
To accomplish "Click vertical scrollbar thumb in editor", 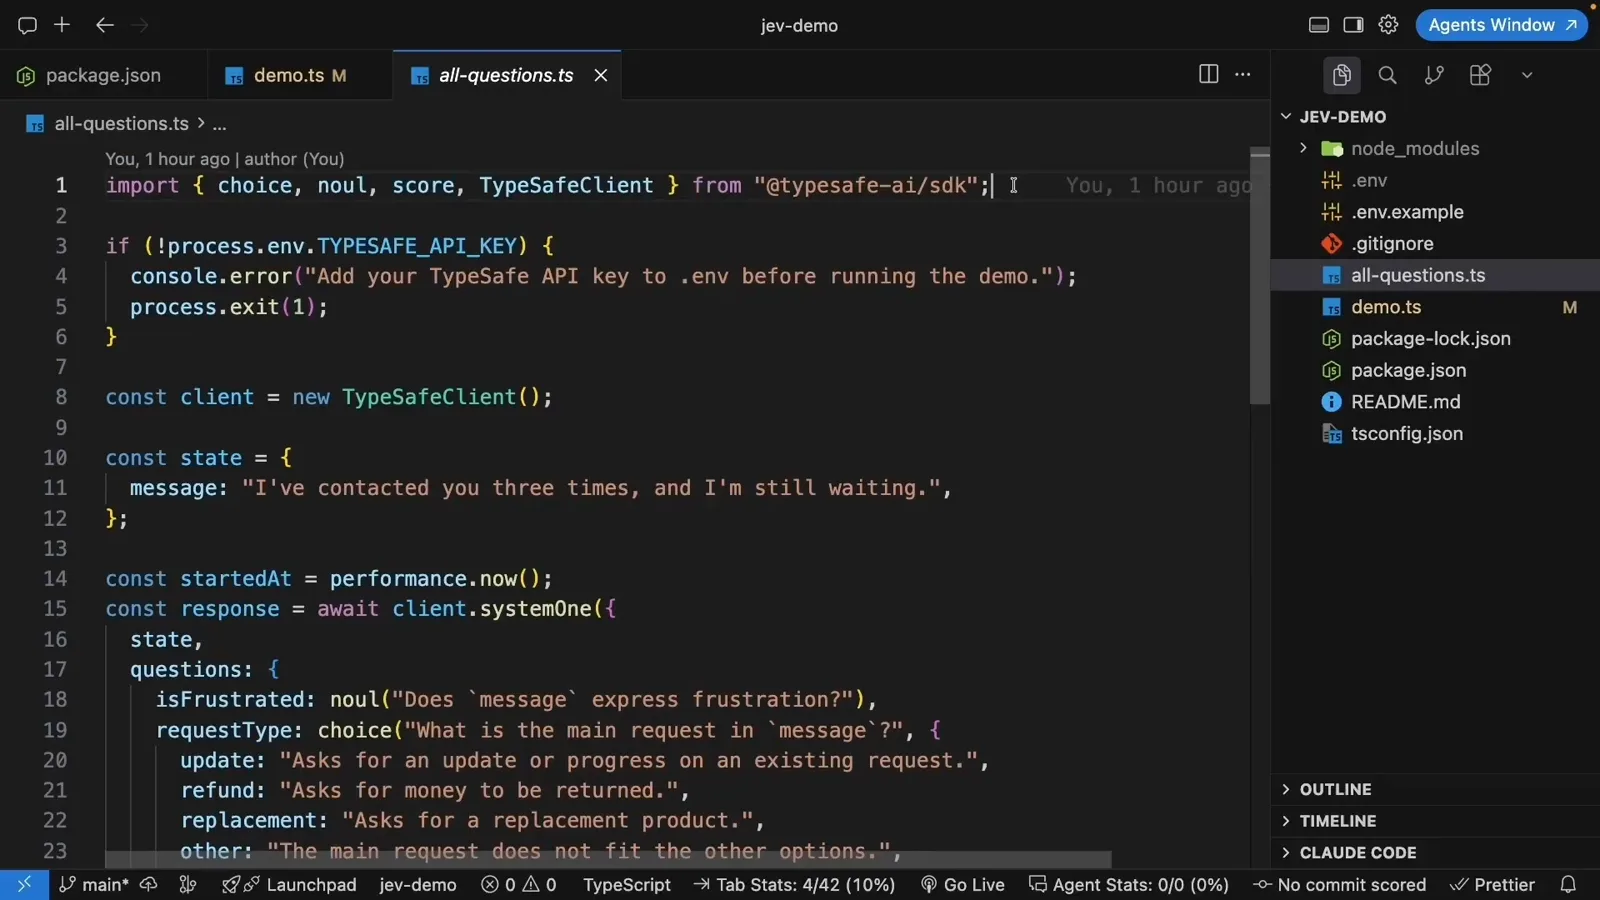I will tap(1260, 278).
